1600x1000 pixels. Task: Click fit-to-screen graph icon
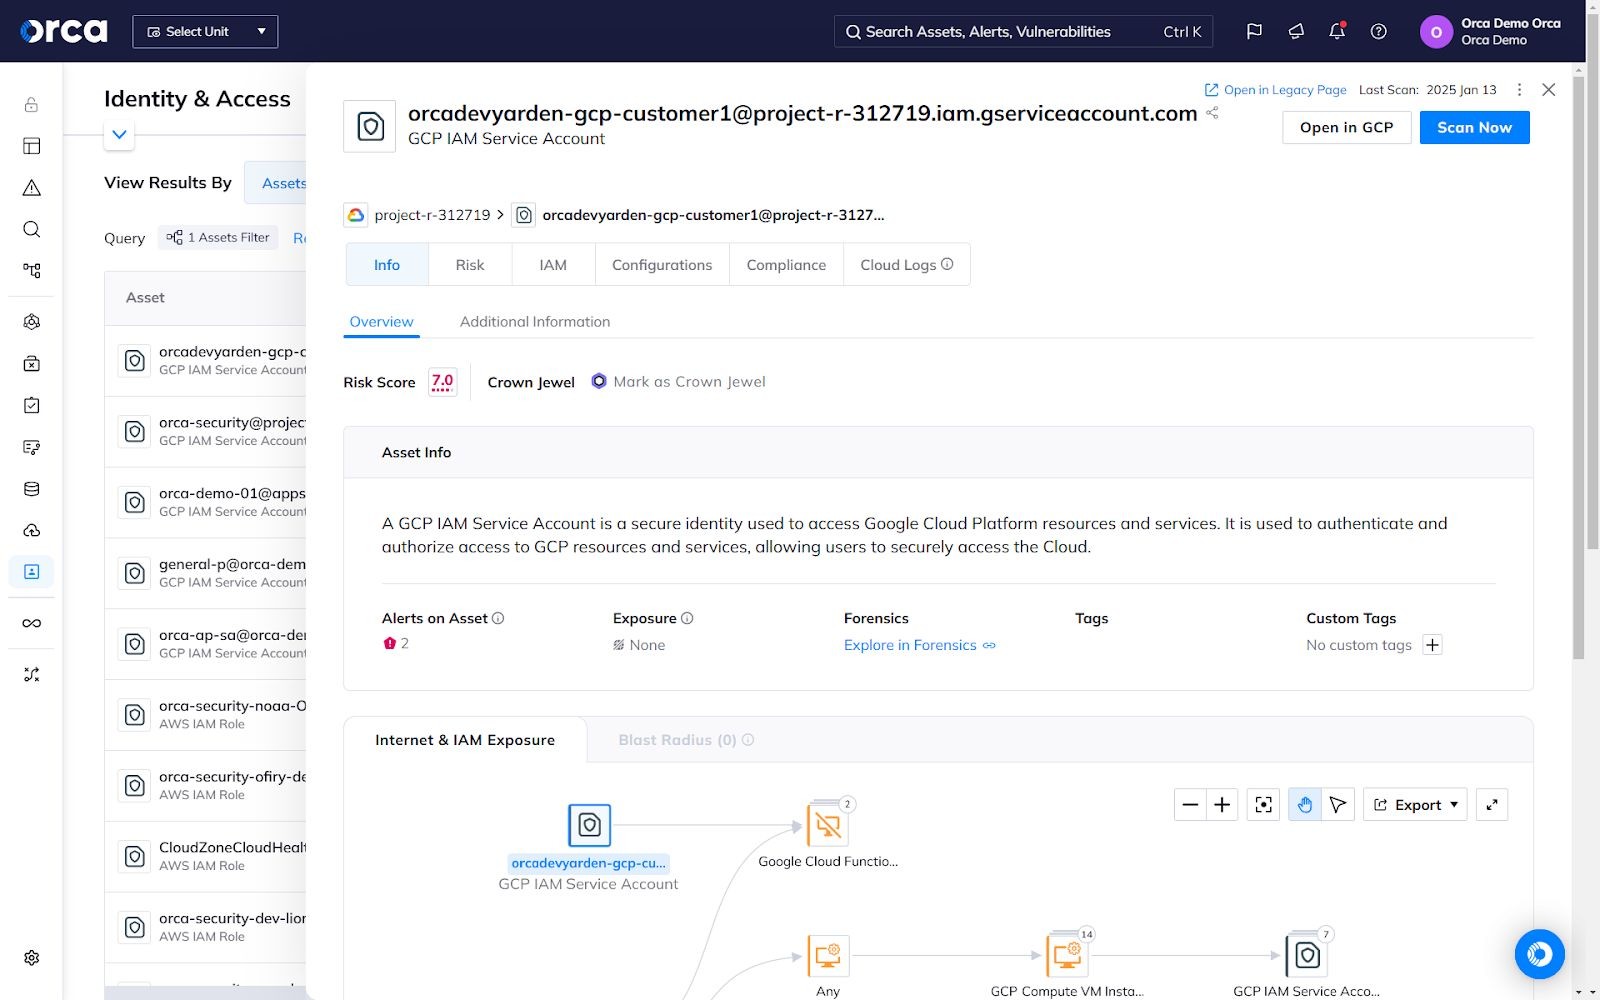pos(1264,805)
